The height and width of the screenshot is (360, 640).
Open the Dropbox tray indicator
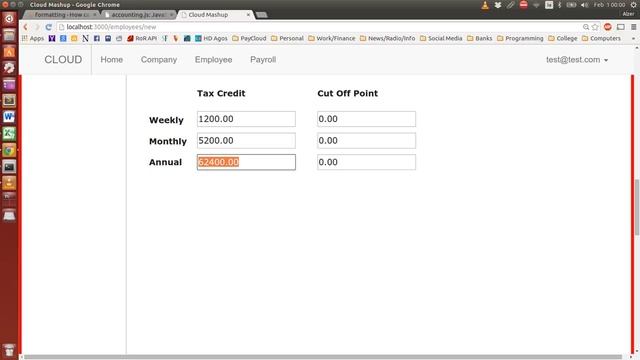(x=498, y=5)
